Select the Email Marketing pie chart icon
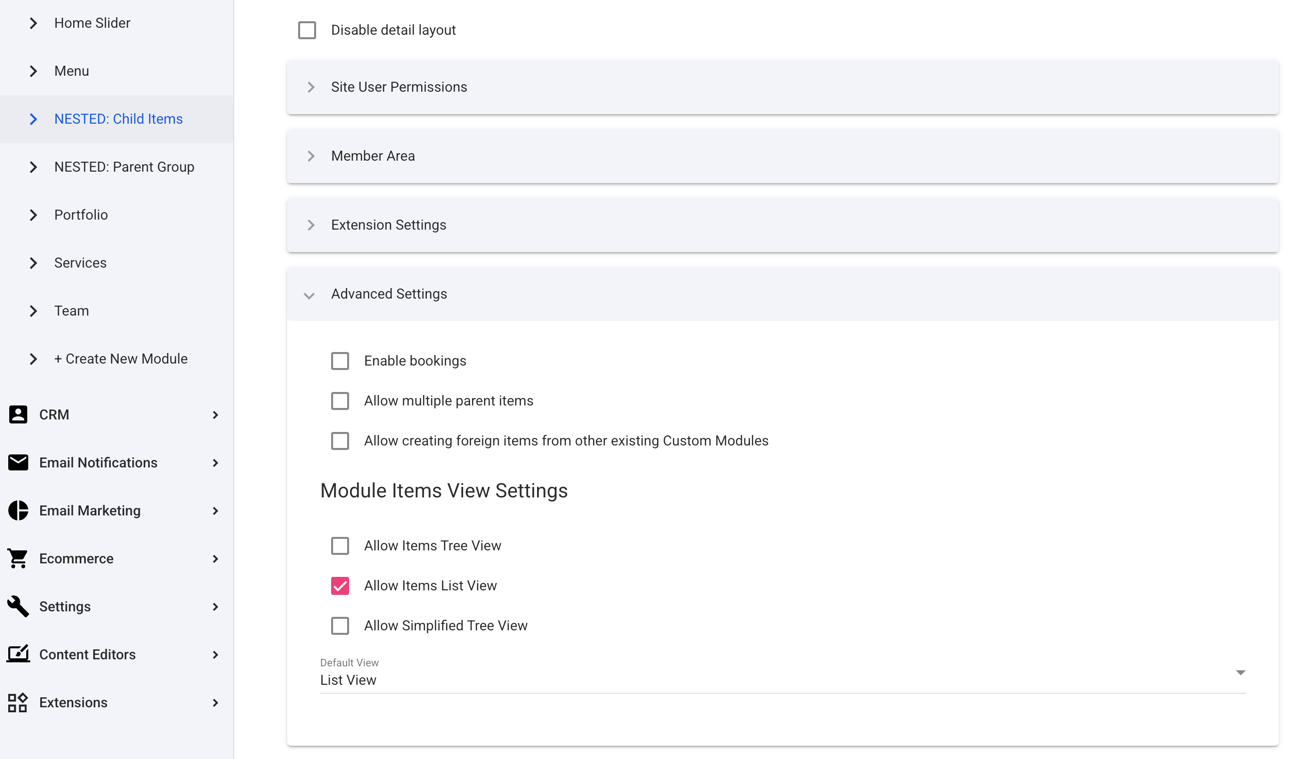The image size is (1290, 759). pyautogui.click(x=17, y=510)
